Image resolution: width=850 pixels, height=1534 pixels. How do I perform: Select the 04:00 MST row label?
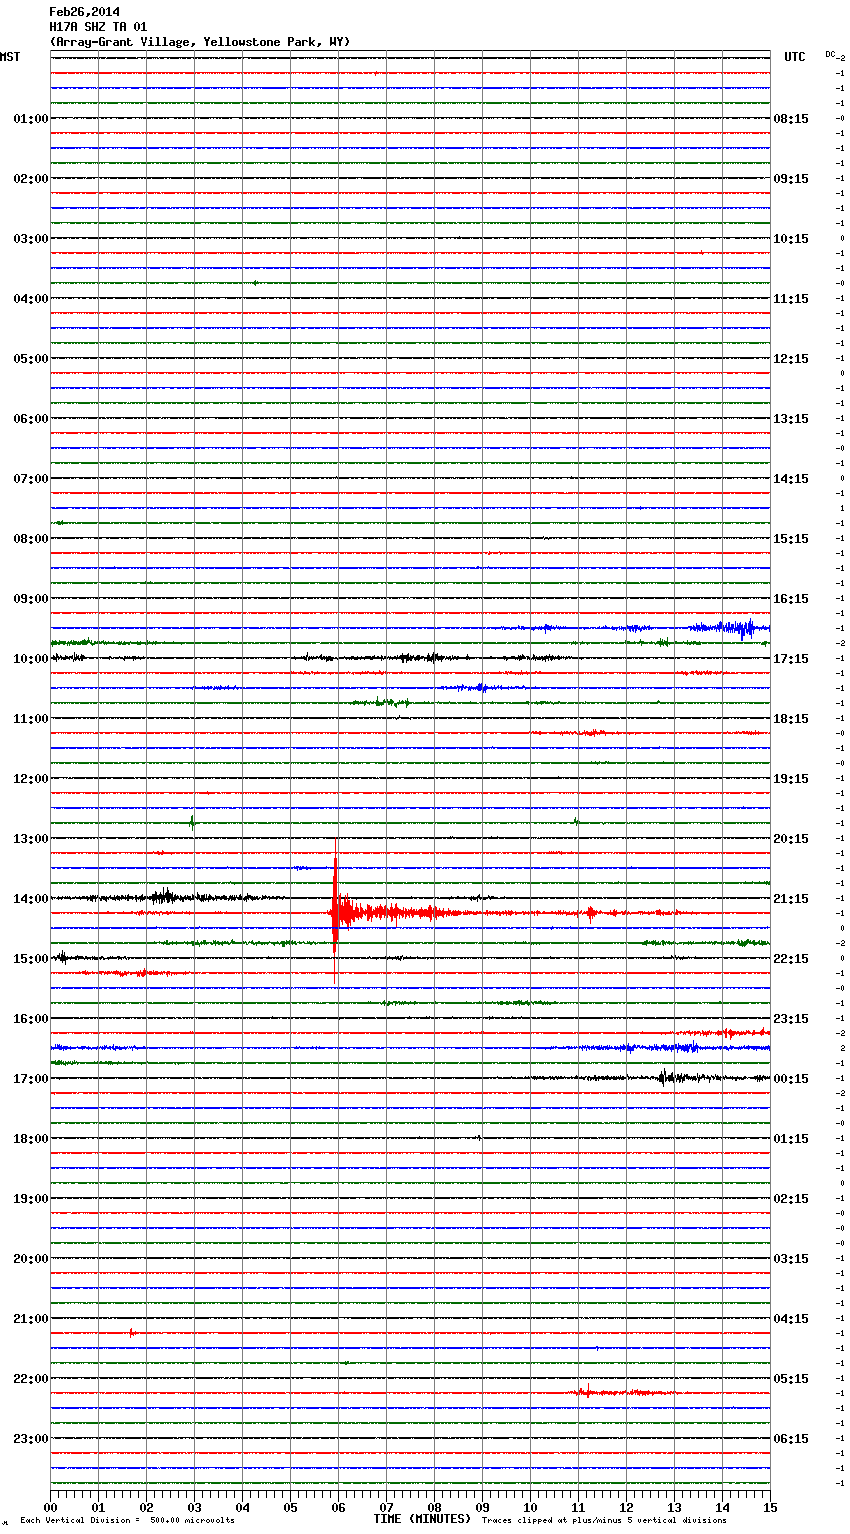(30, 298)
